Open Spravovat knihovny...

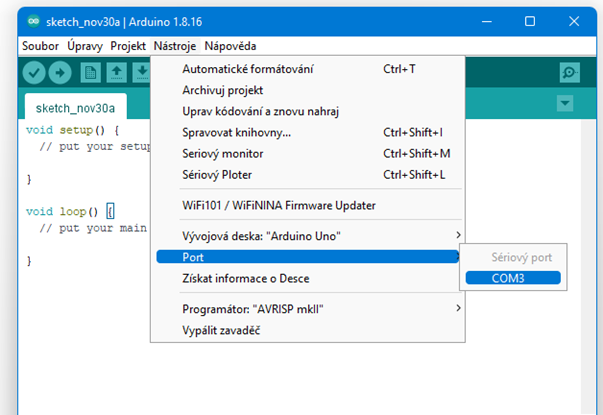click(x=308, y=133)
